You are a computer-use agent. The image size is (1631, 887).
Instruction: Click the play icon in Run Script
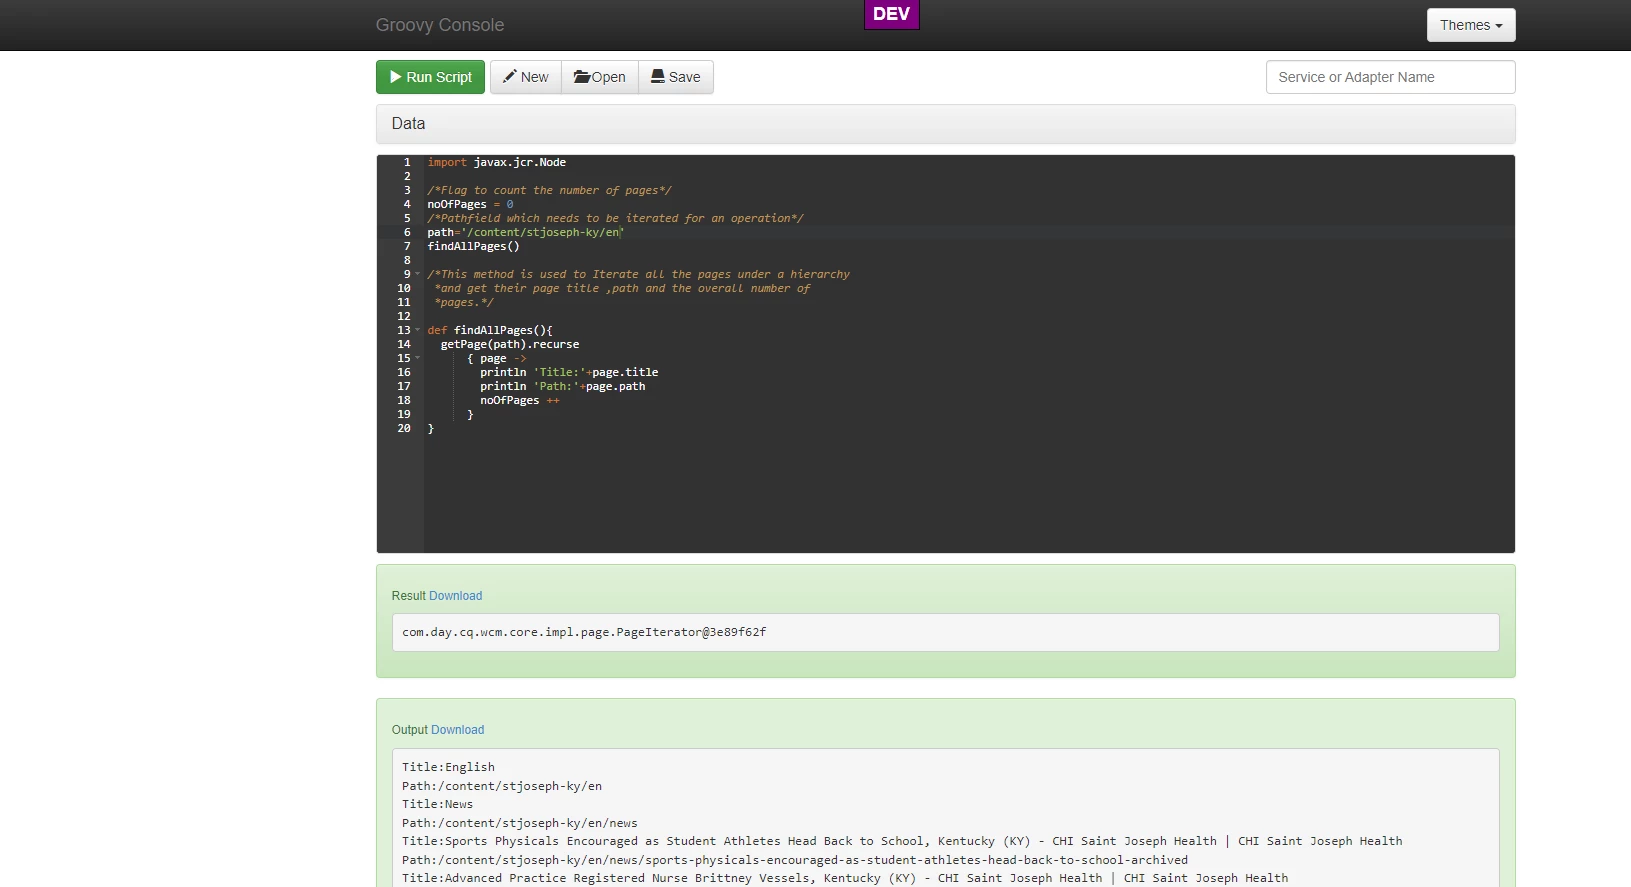(396, 77)
